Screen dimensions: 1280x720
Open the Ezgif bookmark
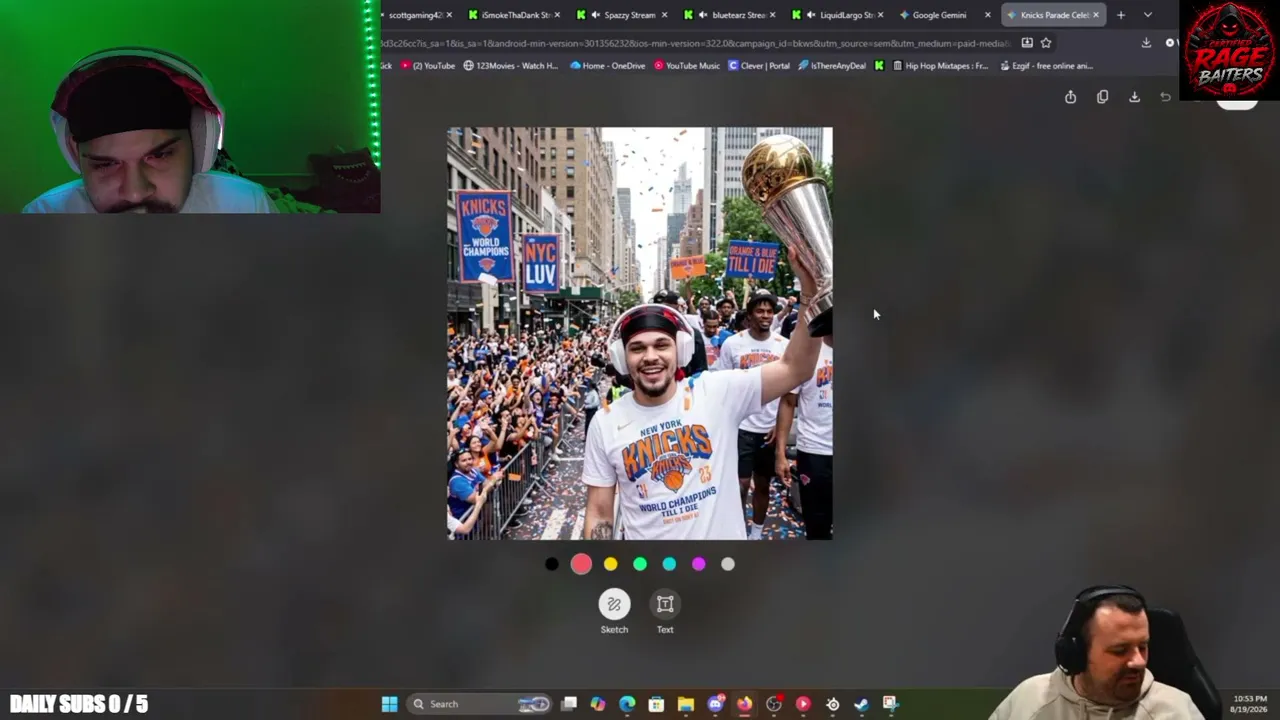[x=1046, y=66]
